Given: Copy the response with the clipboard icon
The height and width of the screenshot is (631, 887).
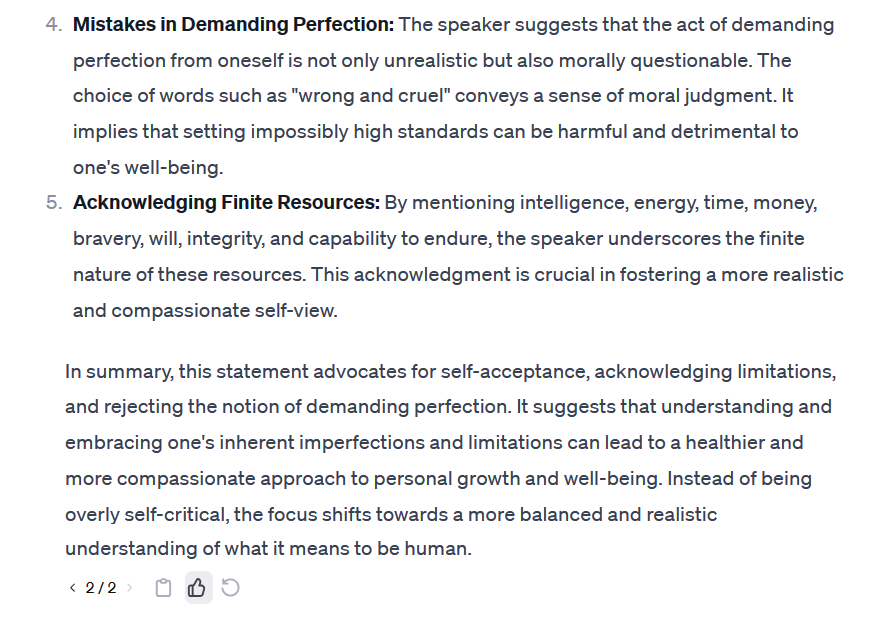Looking at the screenshot, I should tap(163, 588).
